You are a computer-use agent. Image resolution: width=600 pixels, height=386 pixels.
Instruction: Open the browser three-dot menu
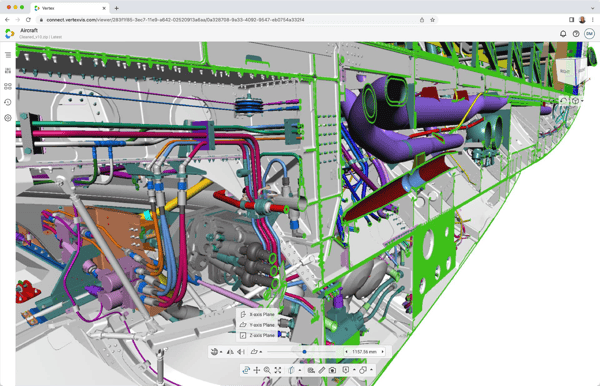click(593, 20)
